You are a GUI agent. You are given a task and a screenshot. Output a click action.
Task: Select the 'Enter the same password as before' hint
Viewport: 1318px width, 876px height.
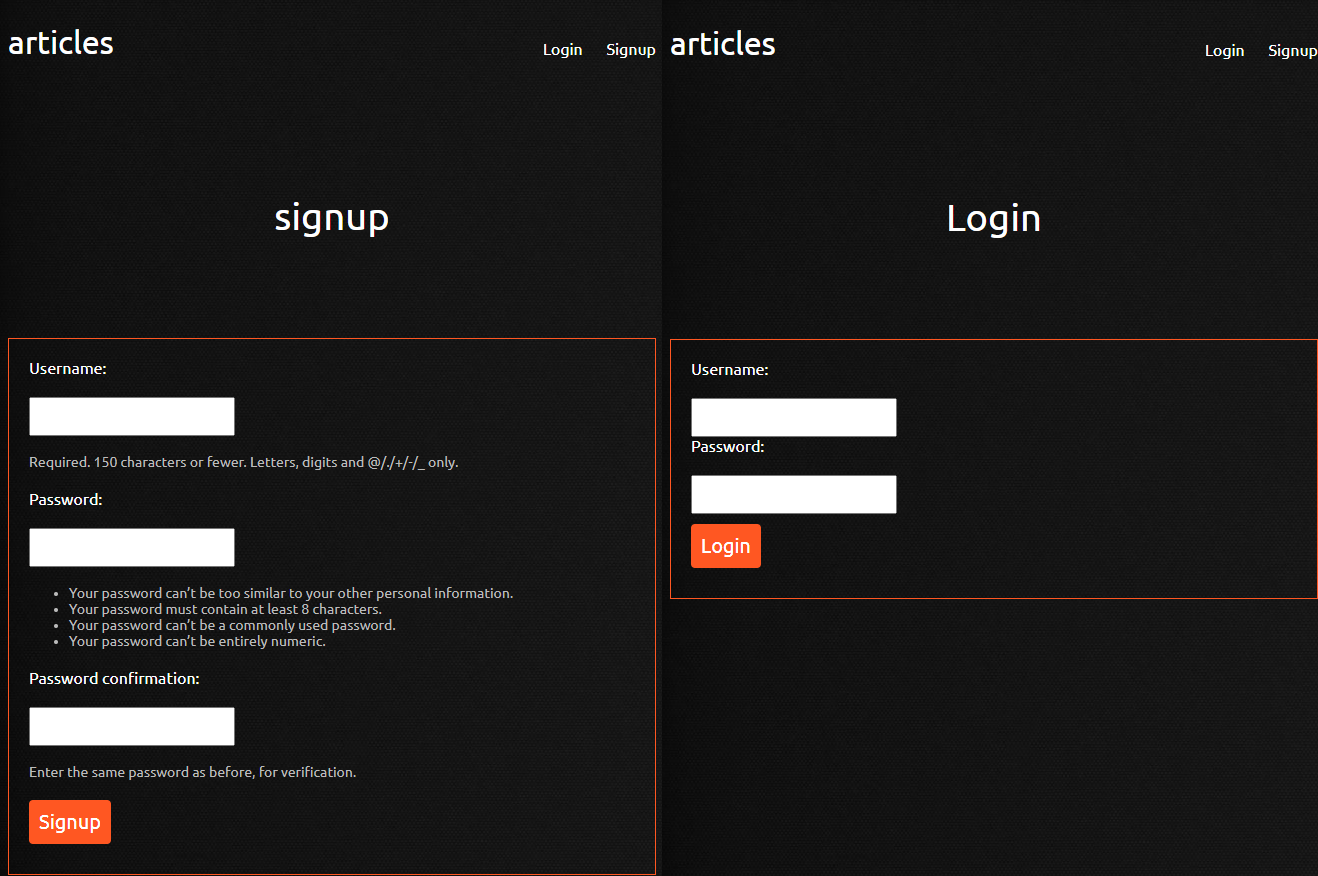pyautogui.click(x=192, y=772)
